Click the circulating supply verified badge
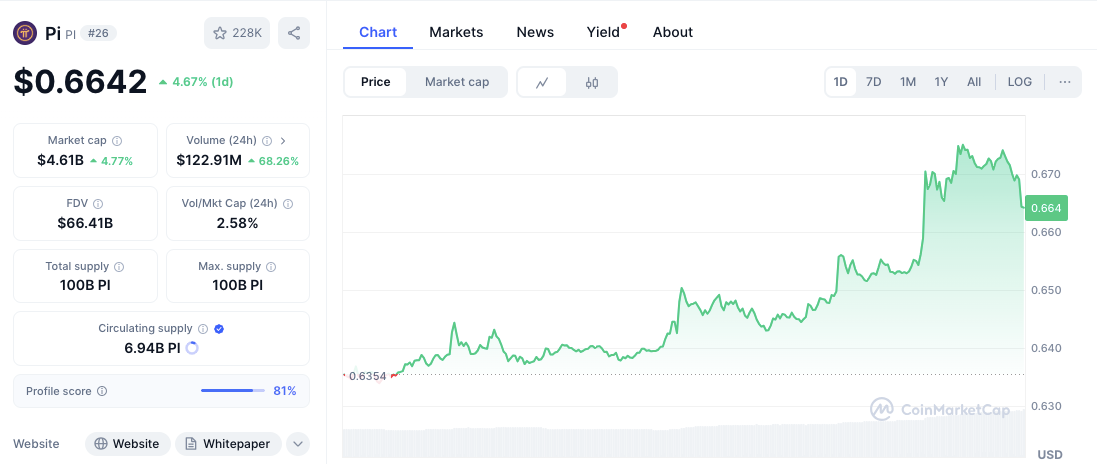The width and height of the screenshot is (1097, 464). pos(219,328)
